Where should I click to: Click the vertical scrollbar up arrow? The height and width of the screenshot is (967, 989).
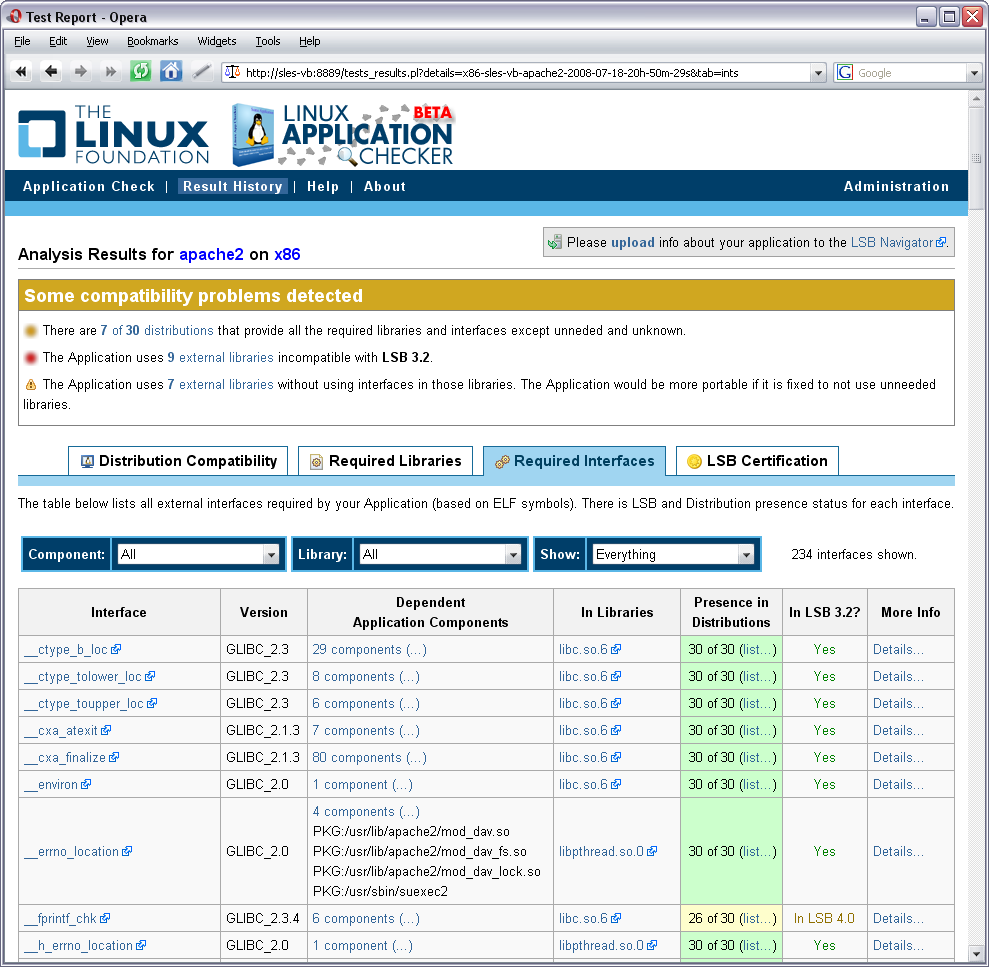(x=976, y=98)
